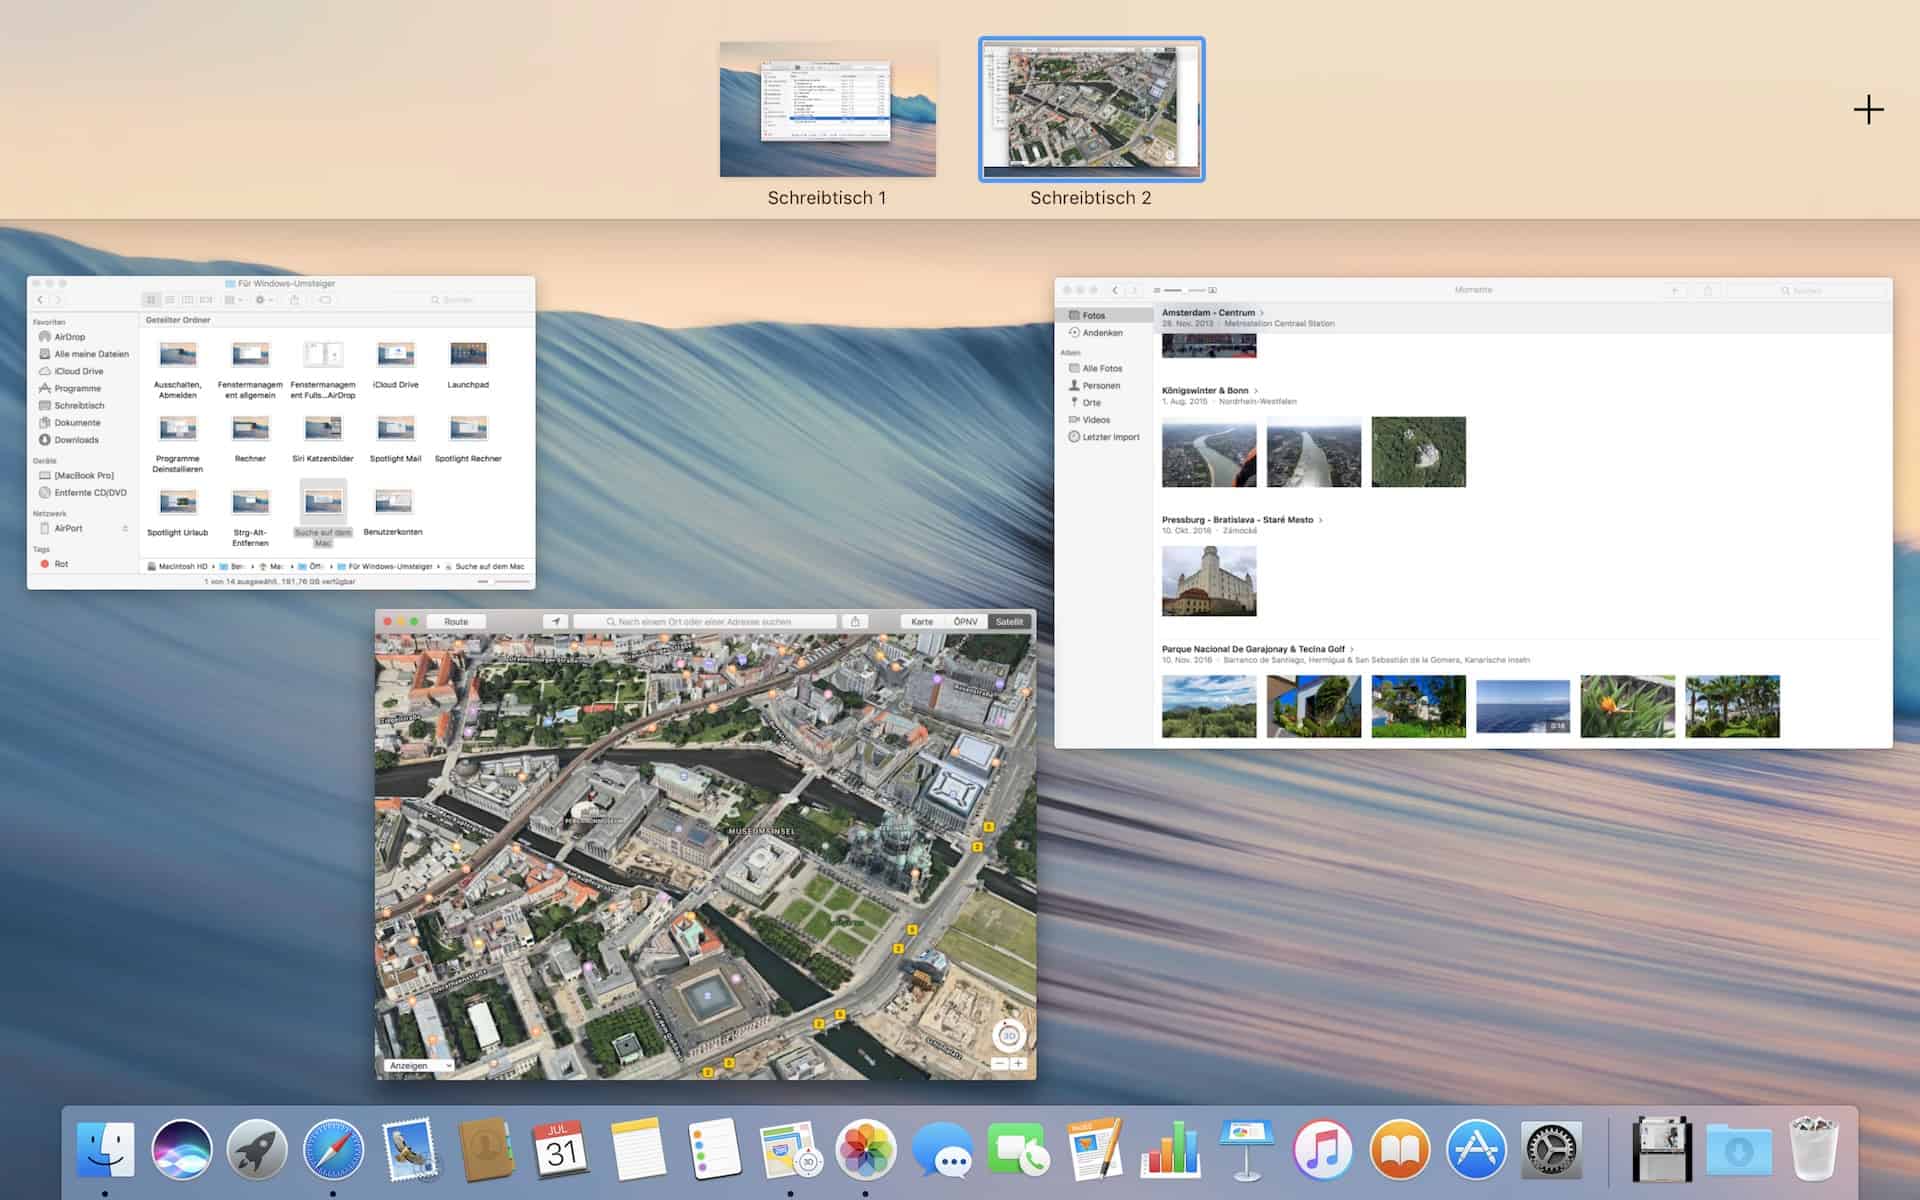Select Cover Flow view in Finder toolbar
The width and height of the screenshot is (1920, 1200).
[206, 300]
